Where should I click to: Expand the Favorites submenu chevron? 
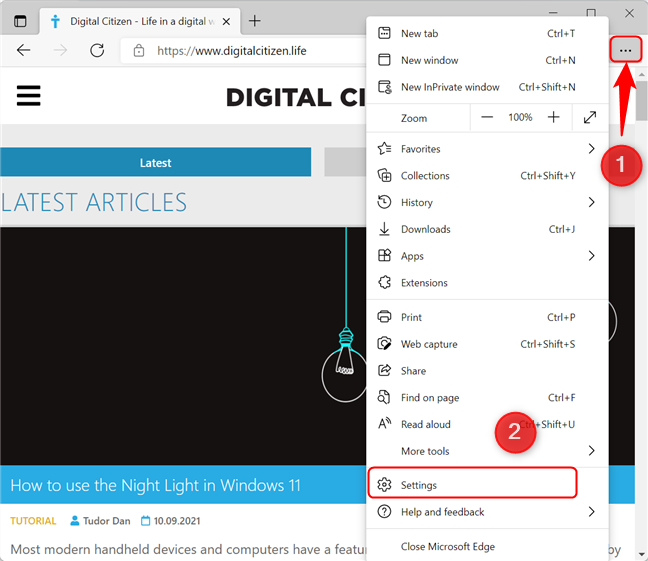pos(591,148)
